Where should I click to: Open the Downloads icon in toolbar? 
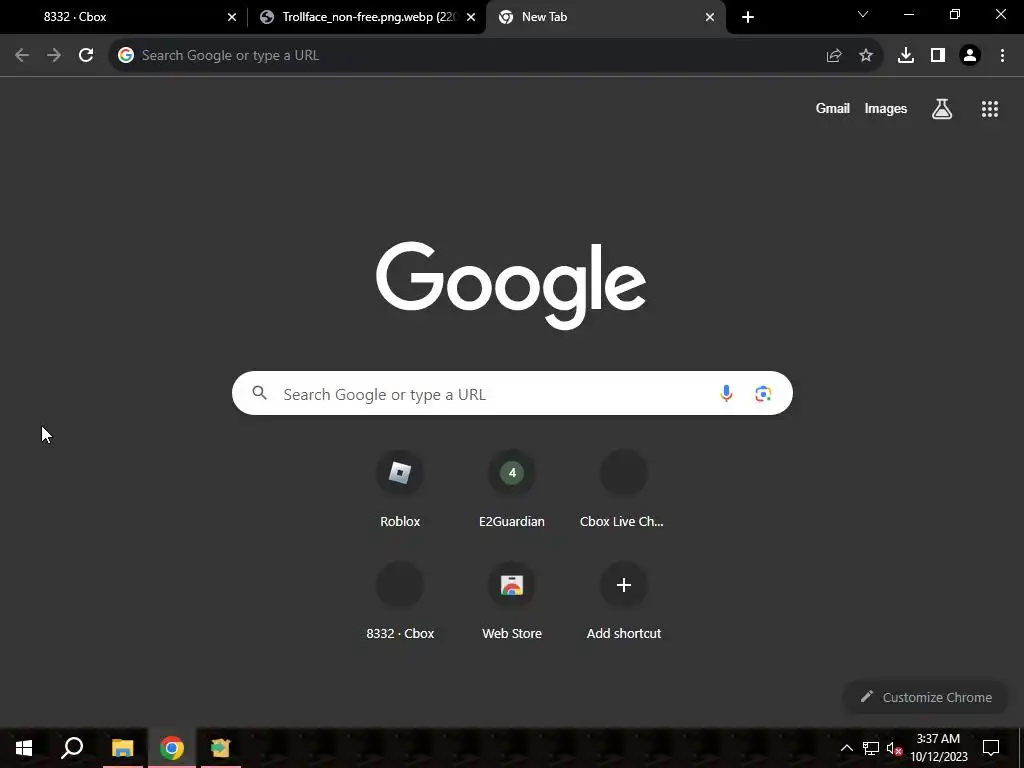pos(906,56)
